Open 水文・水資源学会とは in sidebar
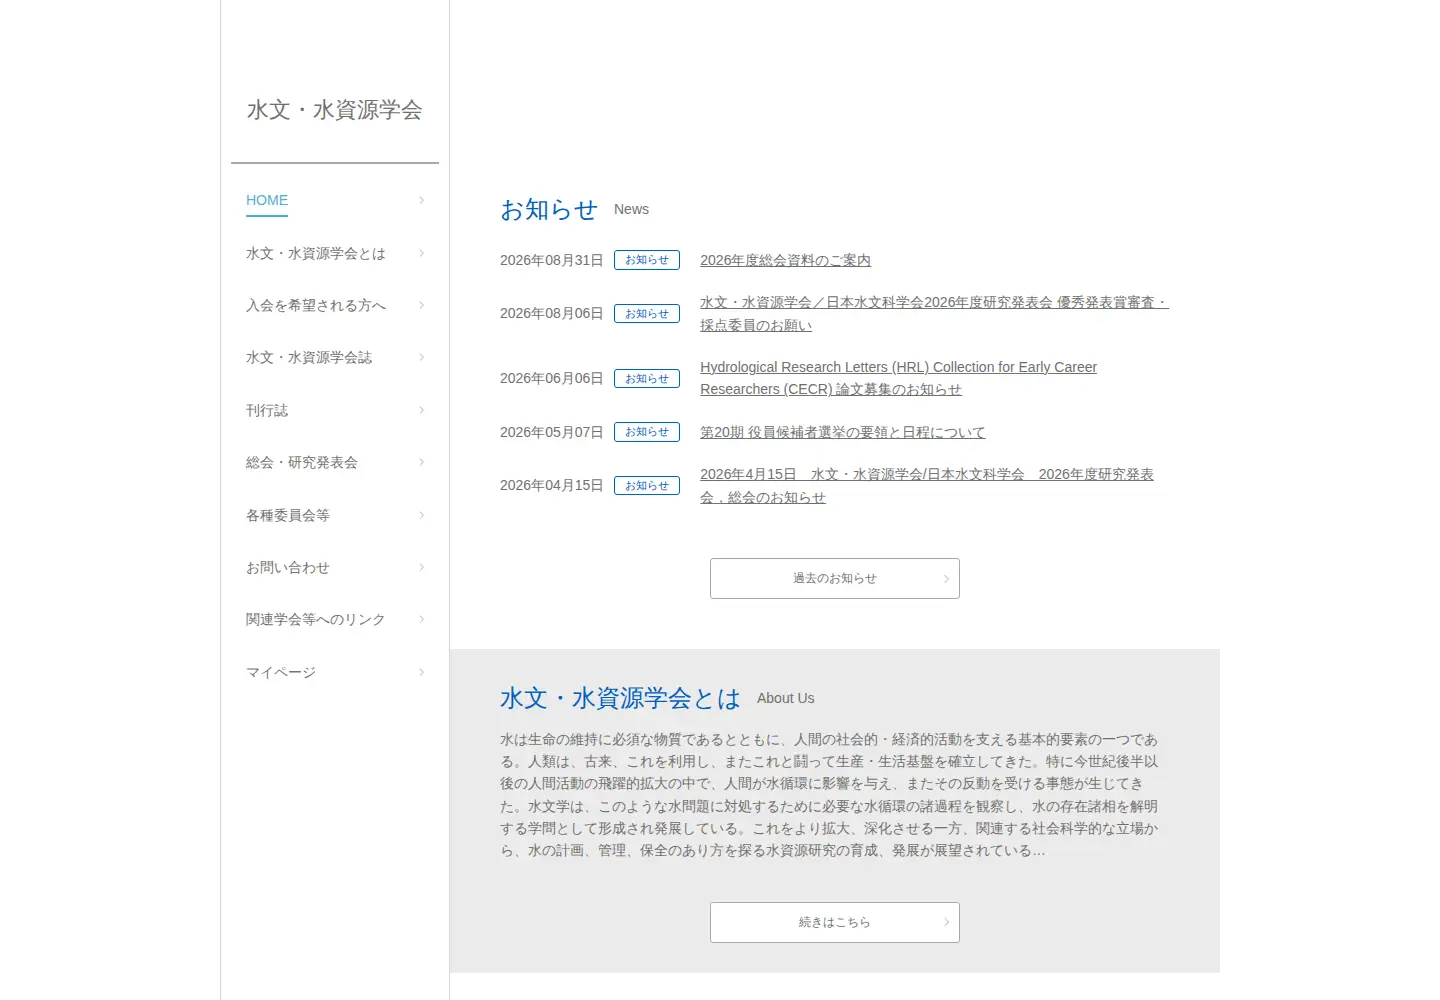This screenshot has height=1000, width=1440. (316, 254)
